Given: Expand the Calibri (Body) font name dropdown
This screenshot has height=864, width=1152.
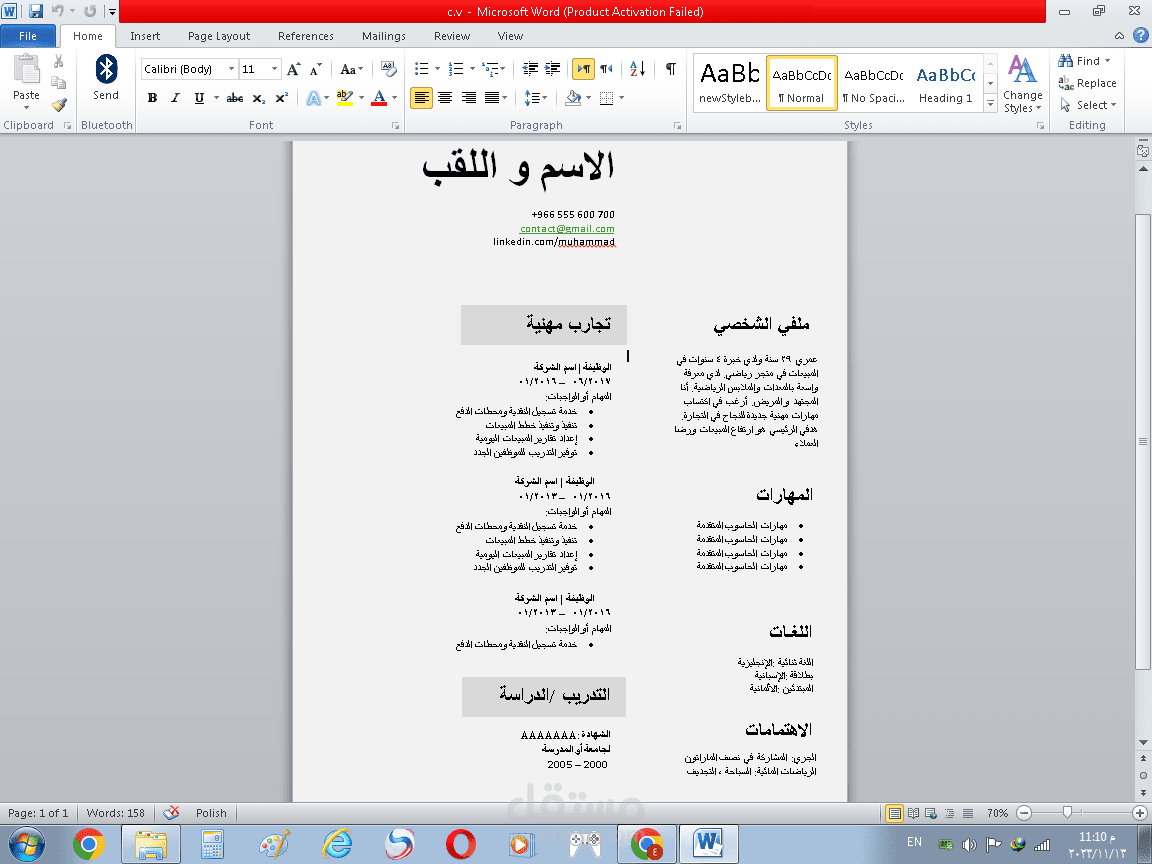Looking at the screenshot, I should 231,69.
